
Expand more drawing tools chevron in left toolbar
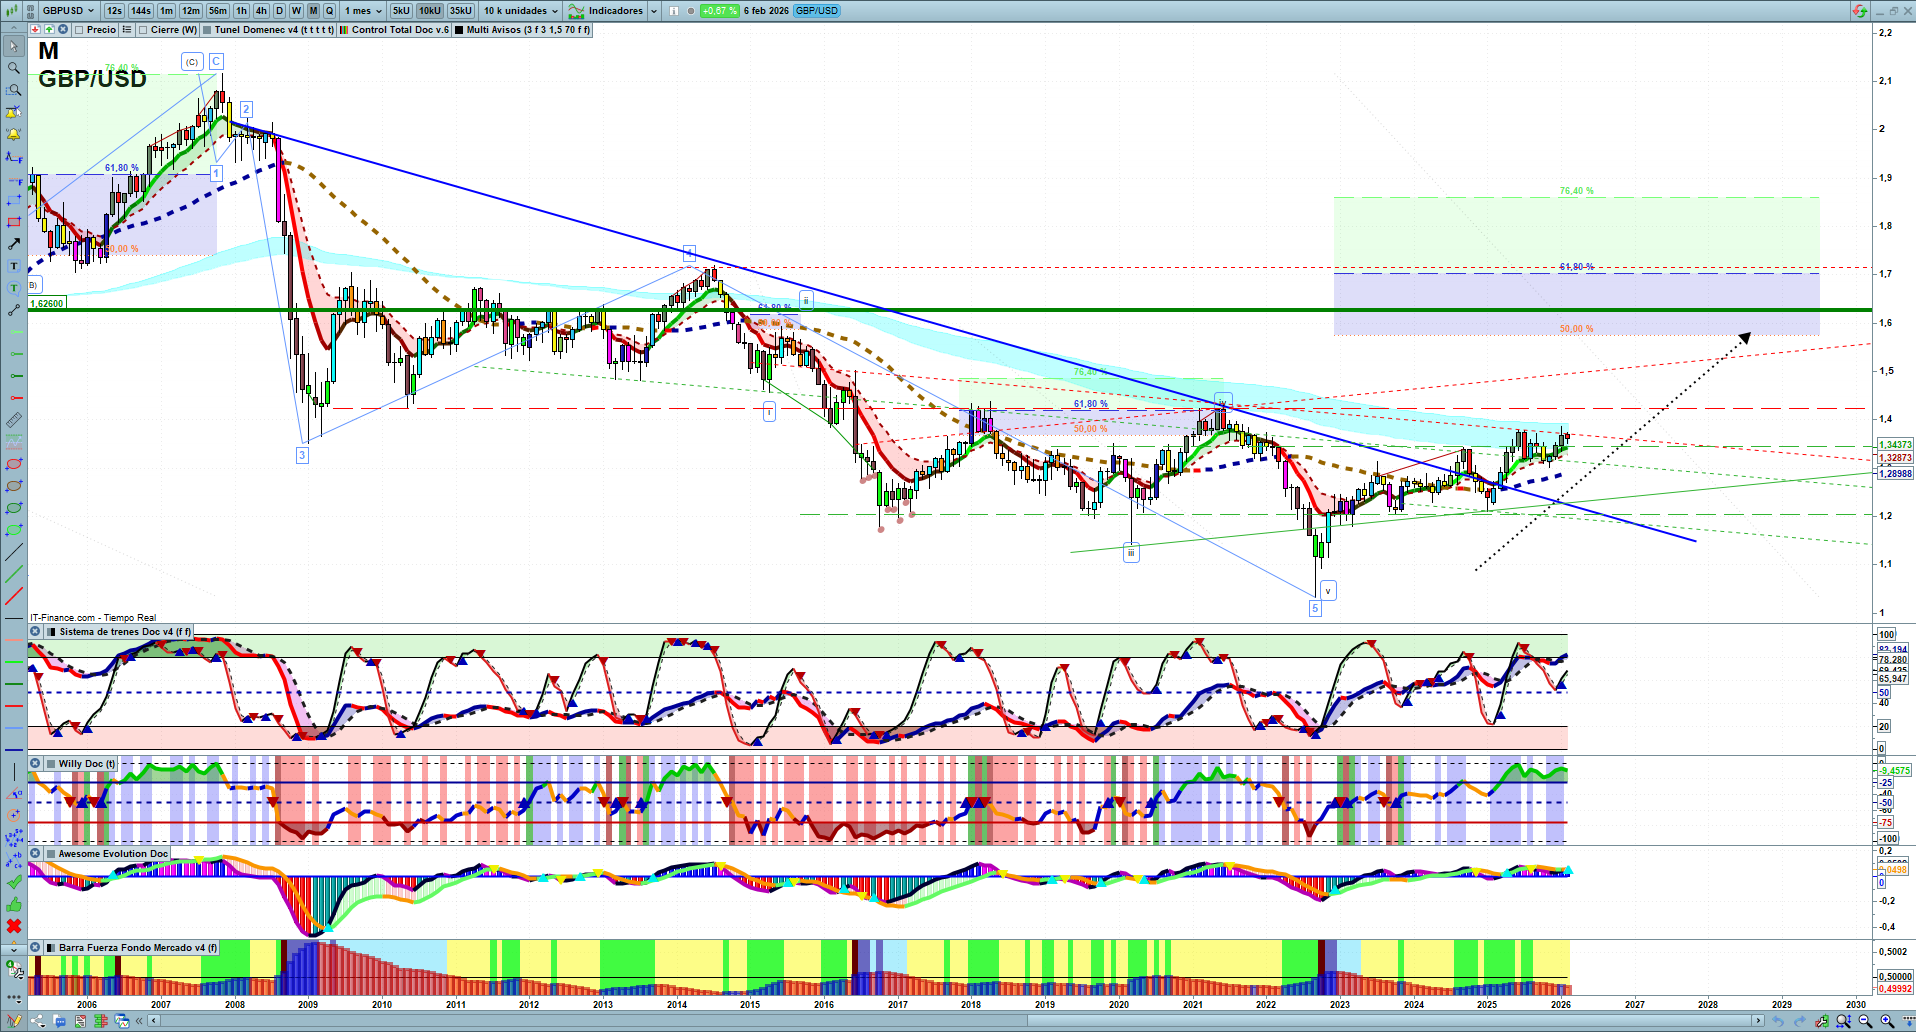click(x=14, y=948)
